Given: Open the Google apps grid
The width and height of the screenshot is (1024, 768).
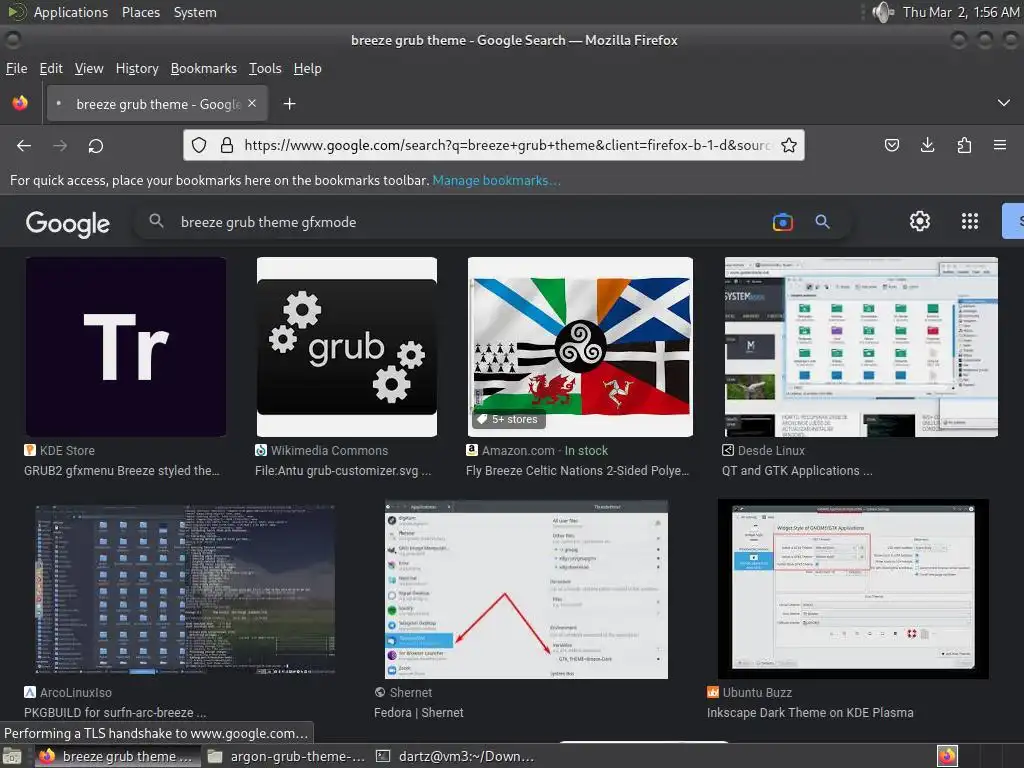Looking at the screenshot, I should point(970,221).
